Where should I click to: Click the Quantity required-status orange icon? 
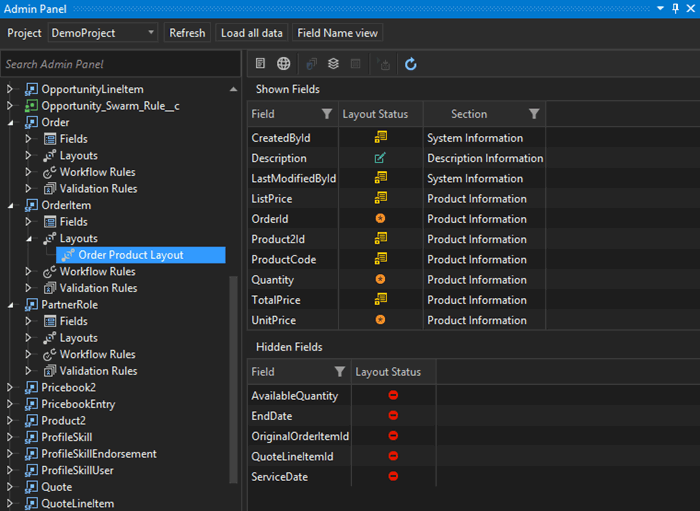click(380, 279)
